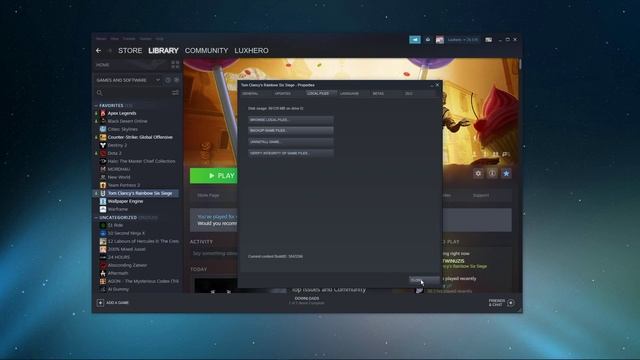Open the LIBRARY section
The image size is (640, 360).
pos(163,51)
